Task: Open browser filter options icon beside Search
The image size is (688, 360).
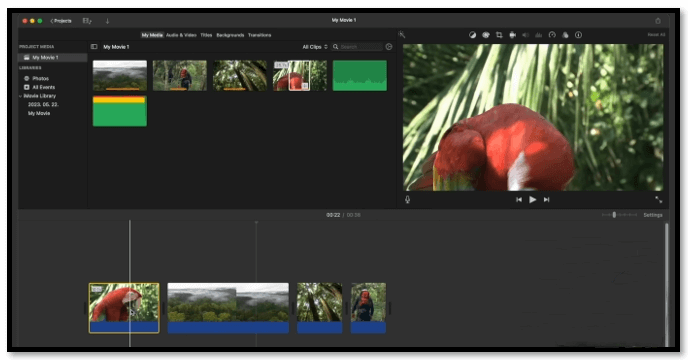Action: click(x=389, y=47)
